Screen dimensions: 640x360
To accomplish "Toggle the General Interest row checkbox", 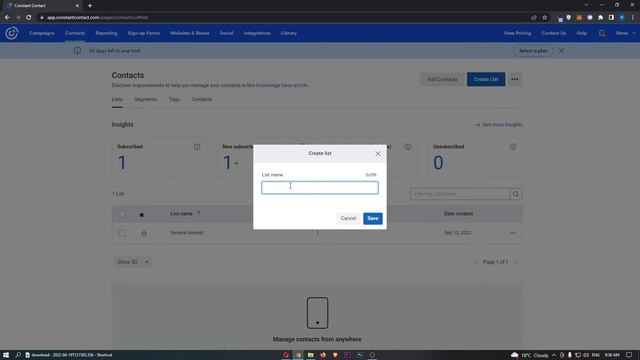I will point(122,233).
